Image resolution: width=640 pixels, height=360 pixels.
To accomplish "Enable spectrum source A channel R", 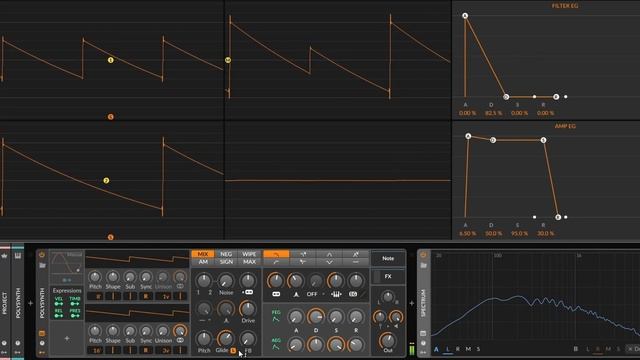I will click(458, 349).
